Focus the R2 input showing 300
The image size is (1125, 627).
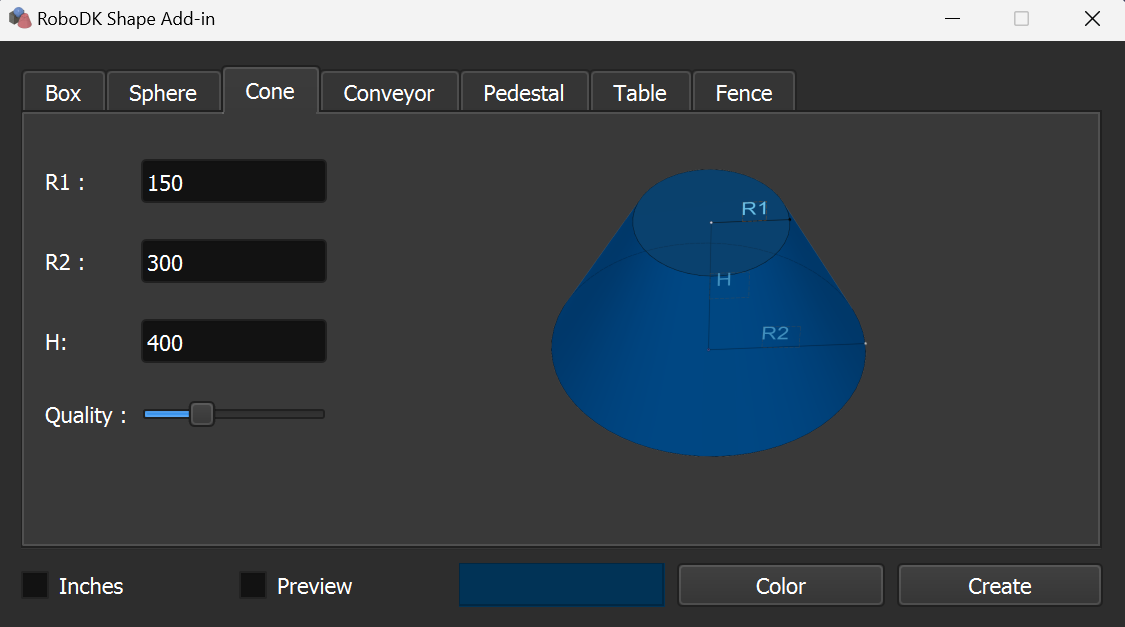(234, 262)
